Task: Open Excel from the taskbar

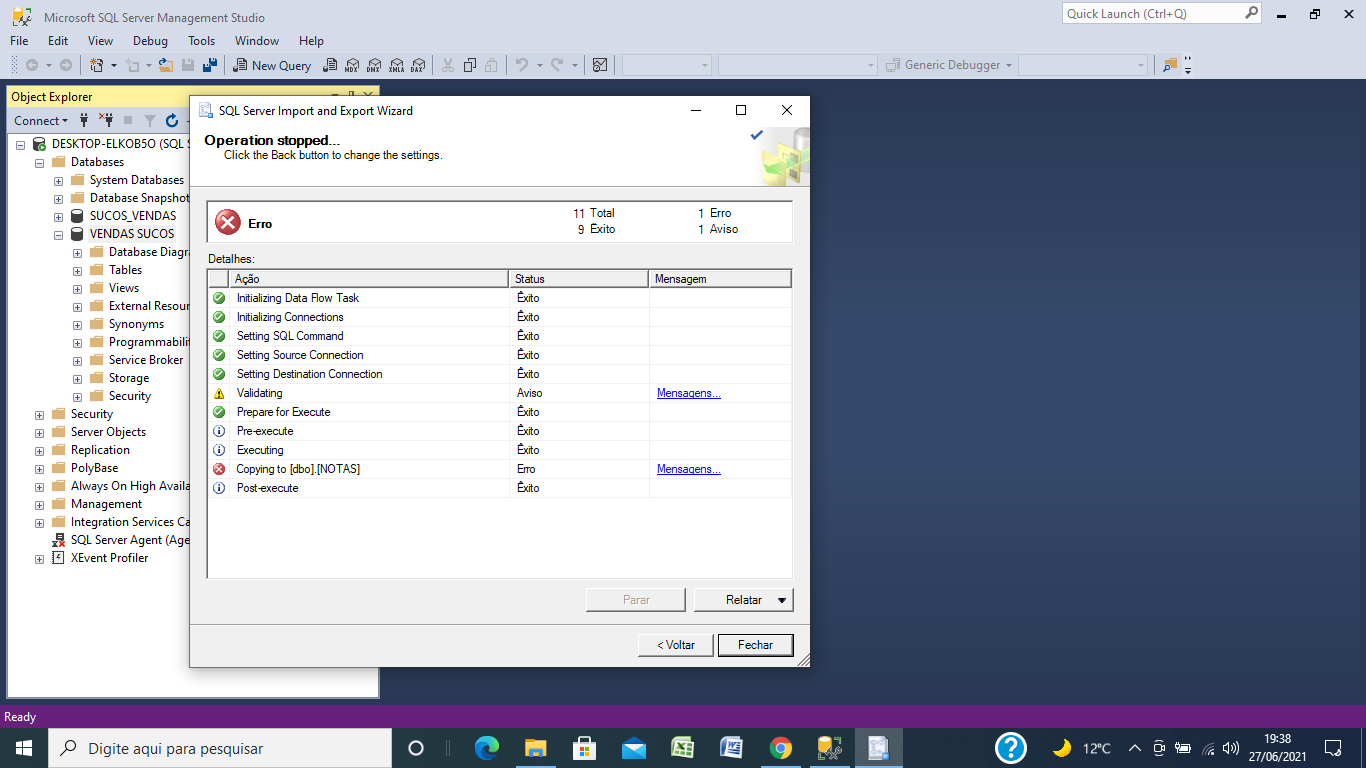Action: (x=683, y=748)
